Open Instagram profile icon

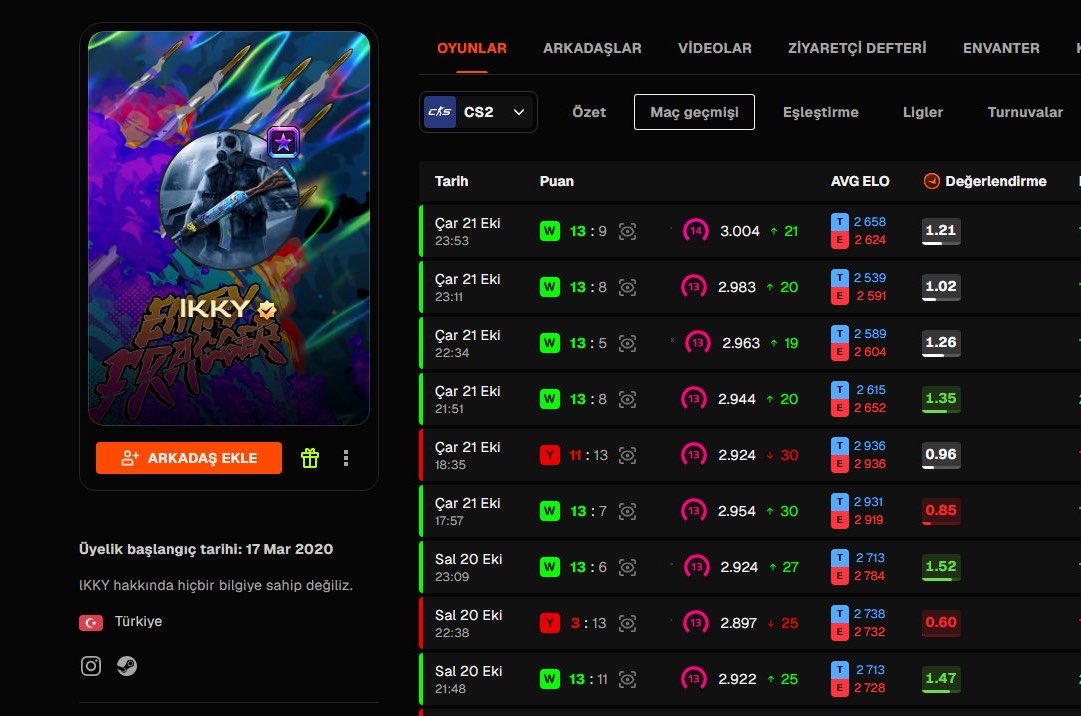[91, 666]
